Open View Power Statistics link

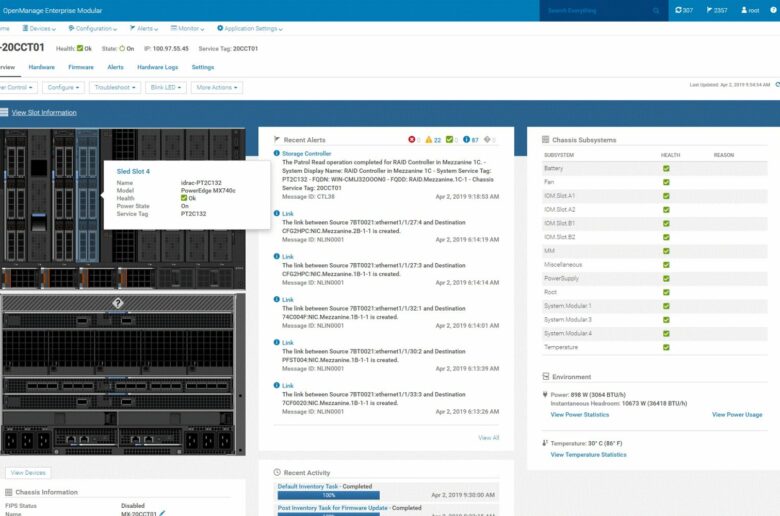[580, 414]
